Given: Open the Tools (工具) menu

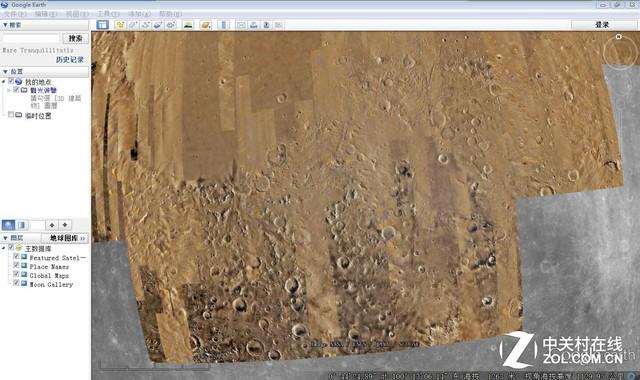Looking at the screenshot, I should coord(108,14).
